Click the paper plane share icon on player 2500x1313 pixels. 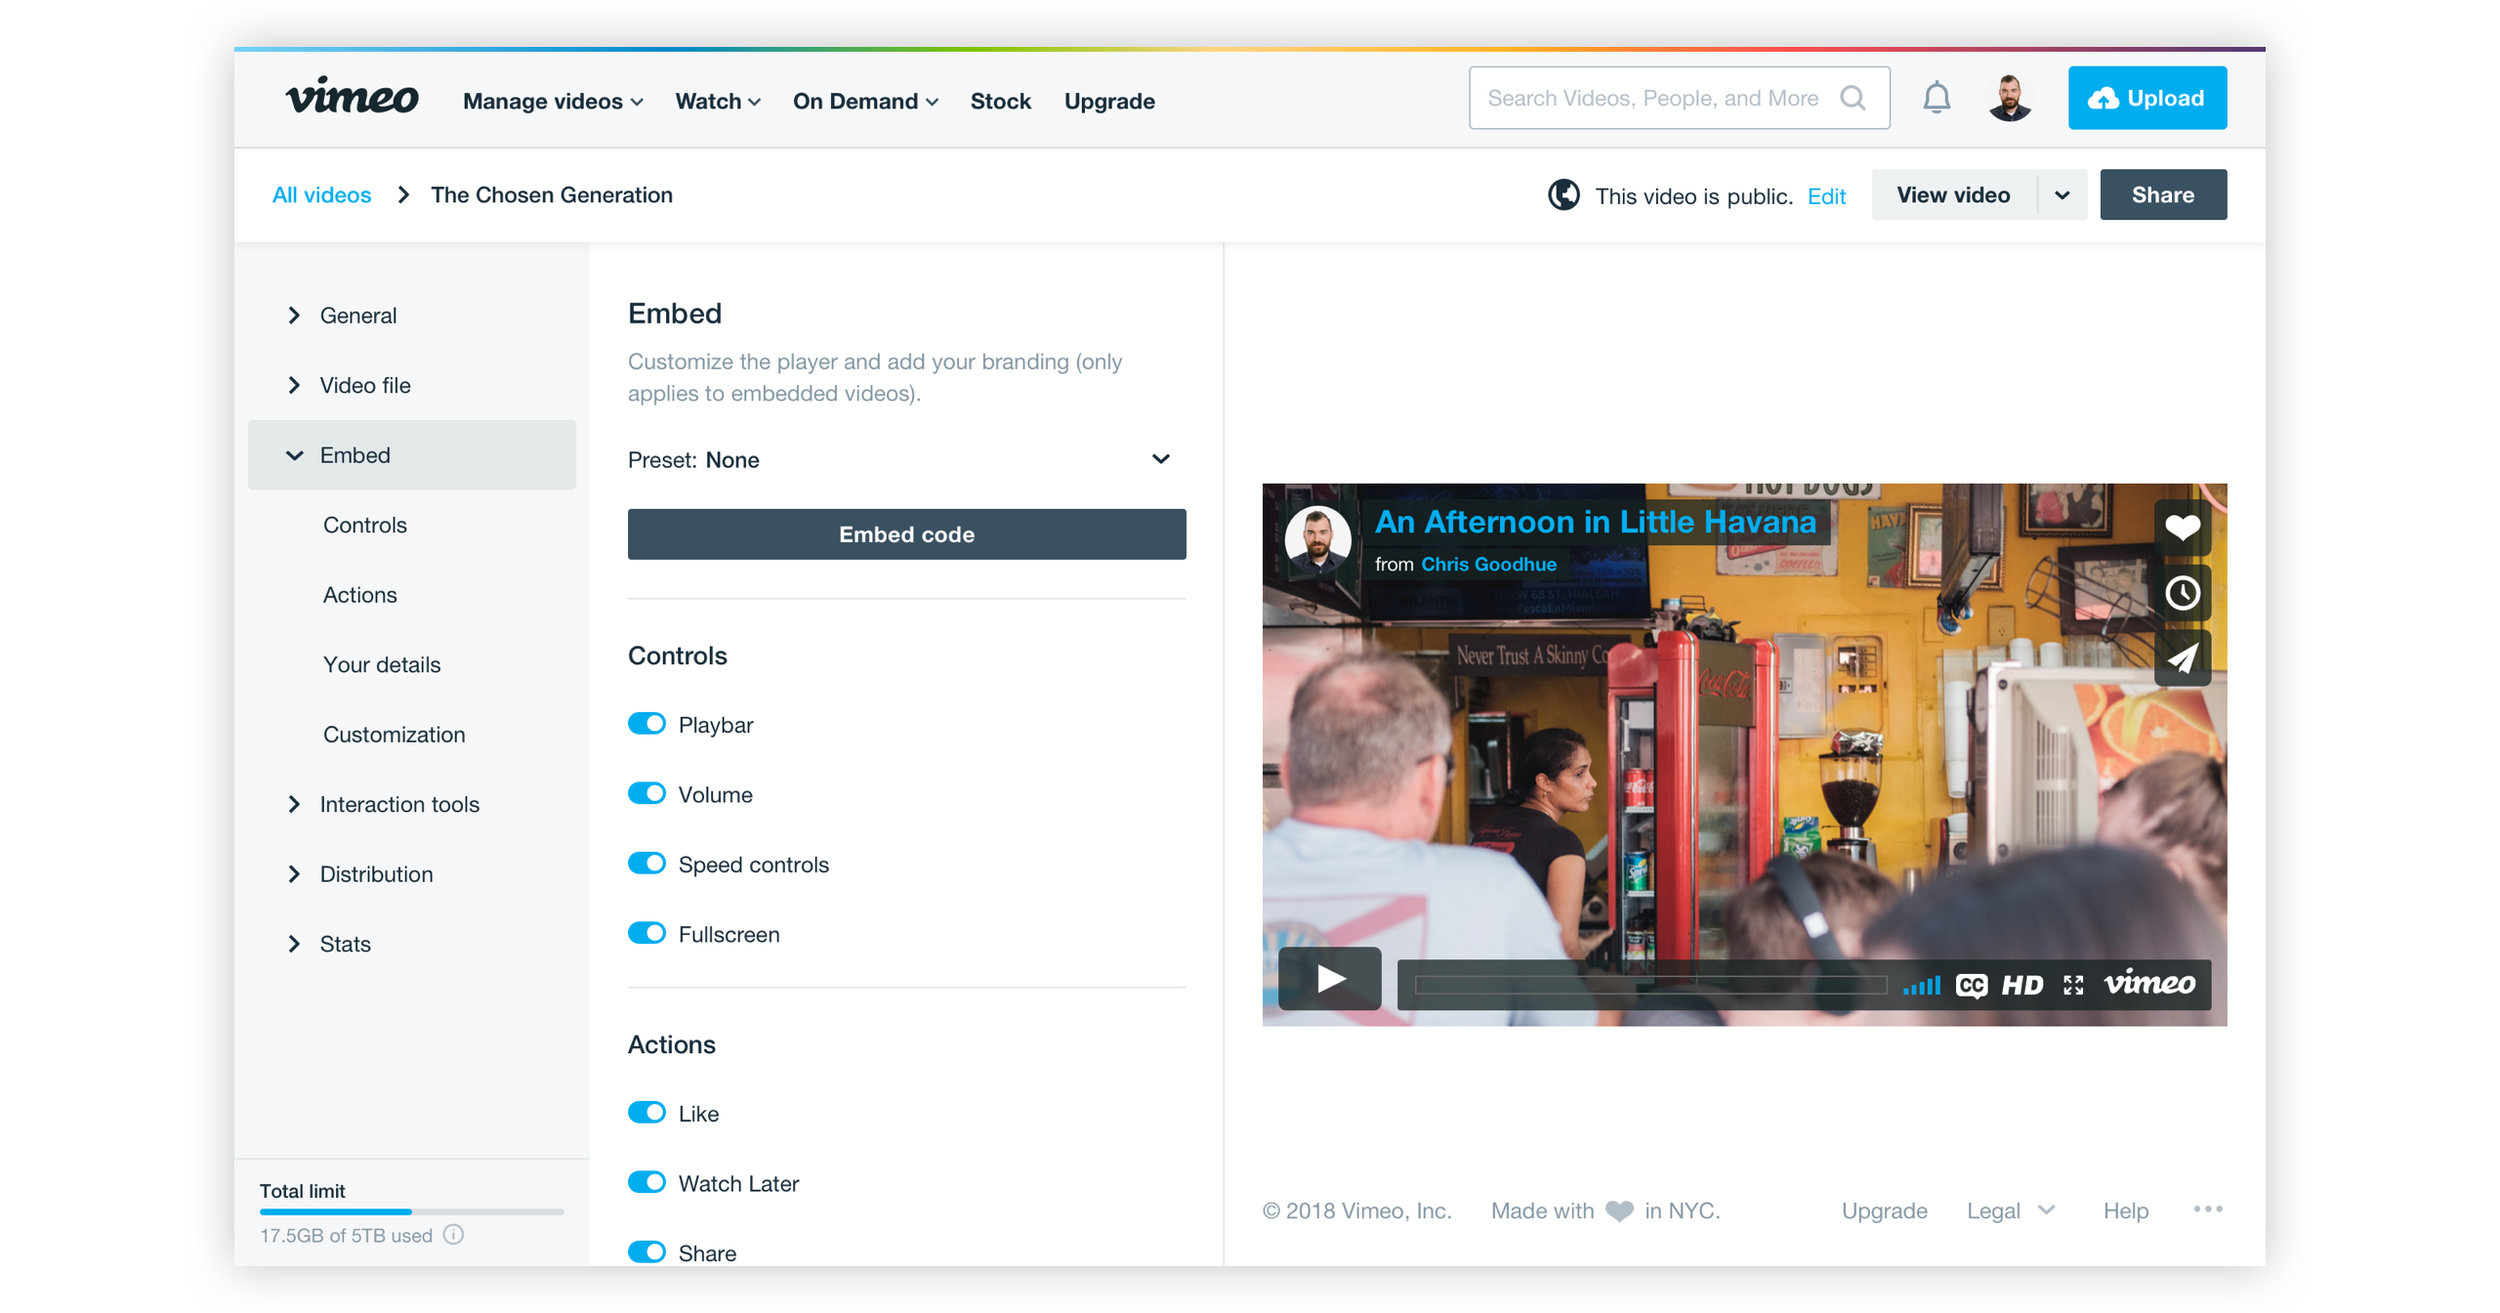[2181, 658]
